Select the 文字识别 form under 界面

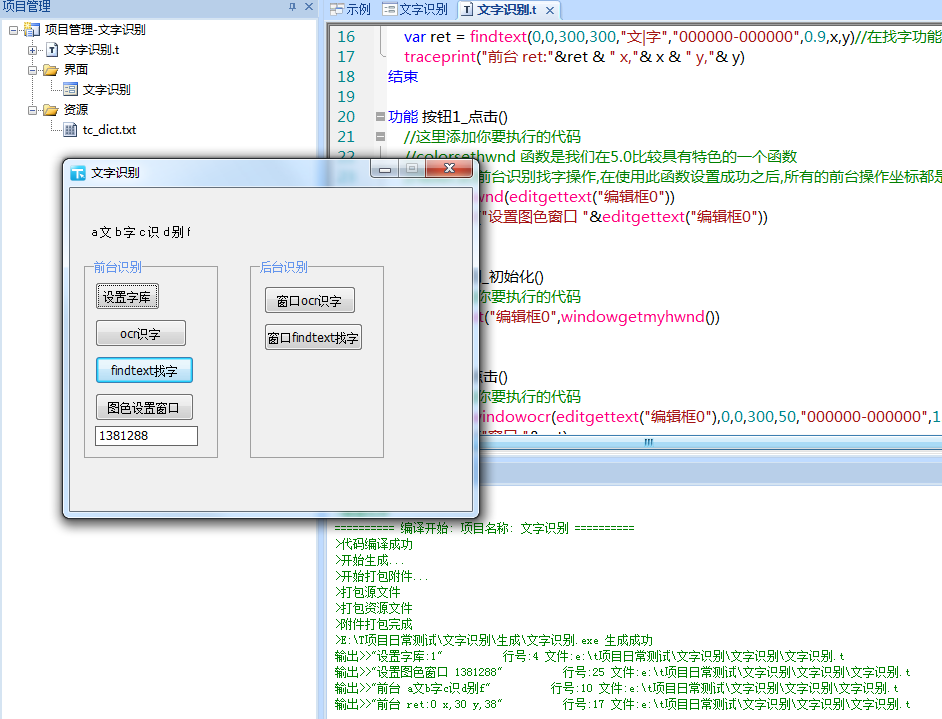point(106,90)
